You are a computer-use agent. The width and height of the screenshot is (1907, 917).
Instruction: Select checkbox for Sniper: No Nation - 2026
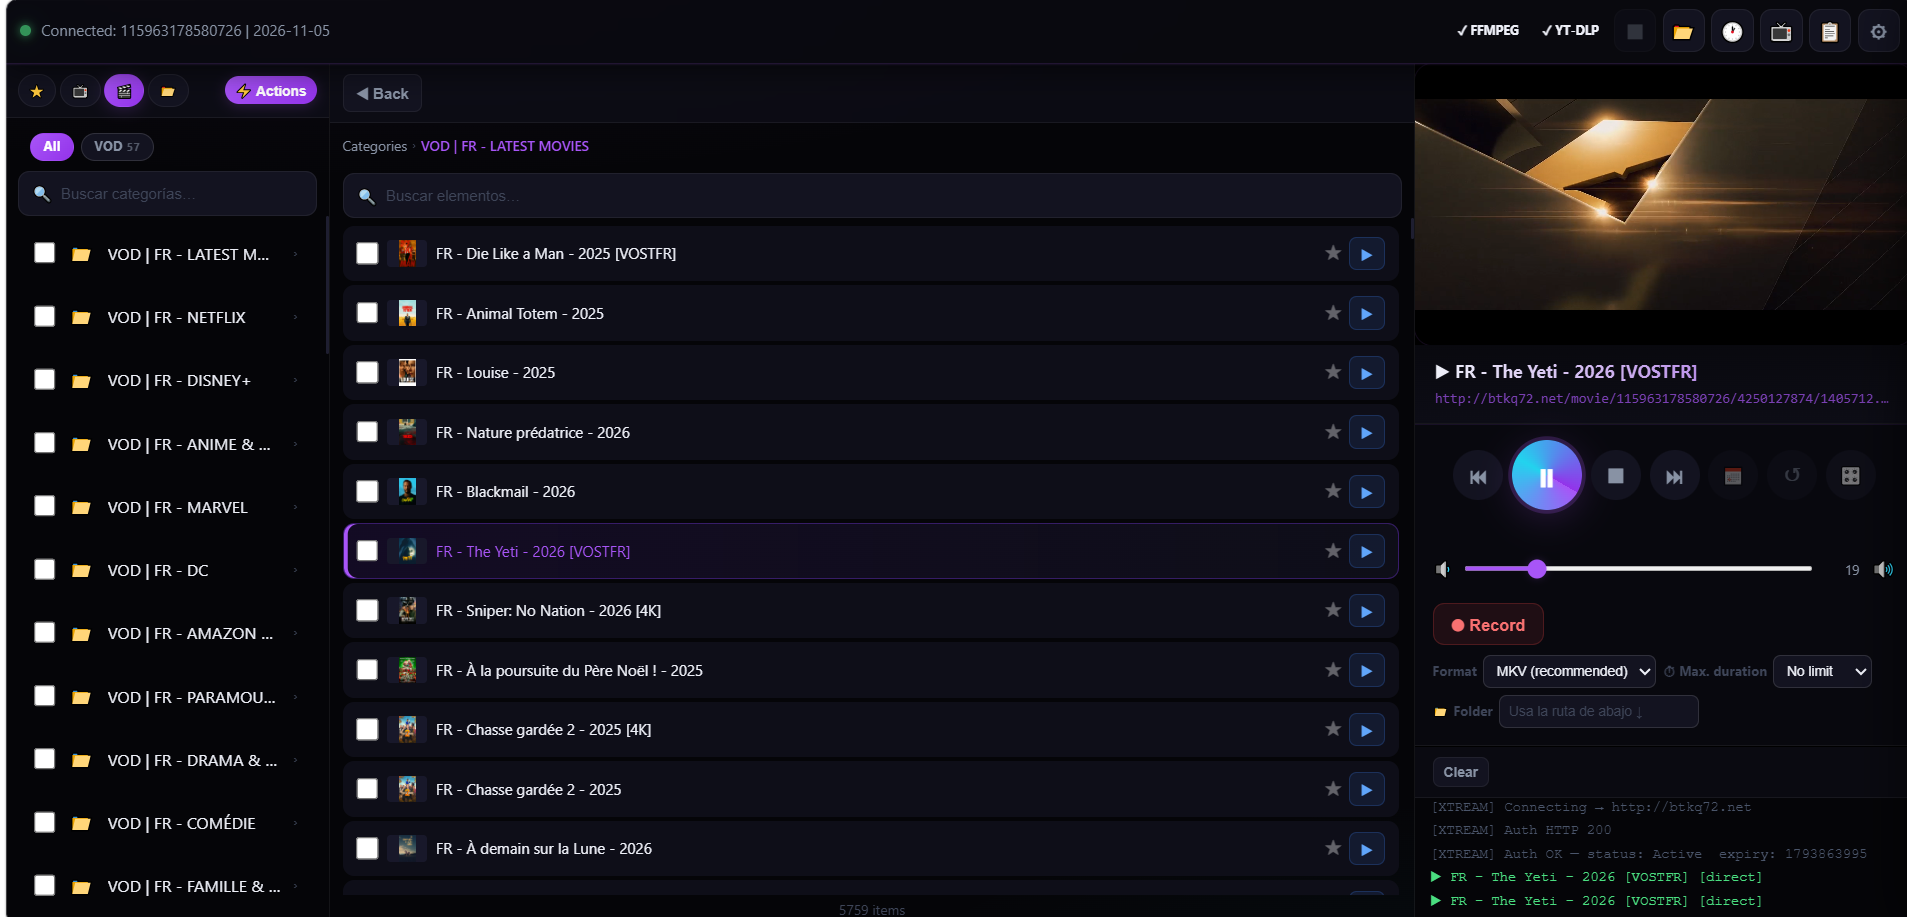[368, 611]
